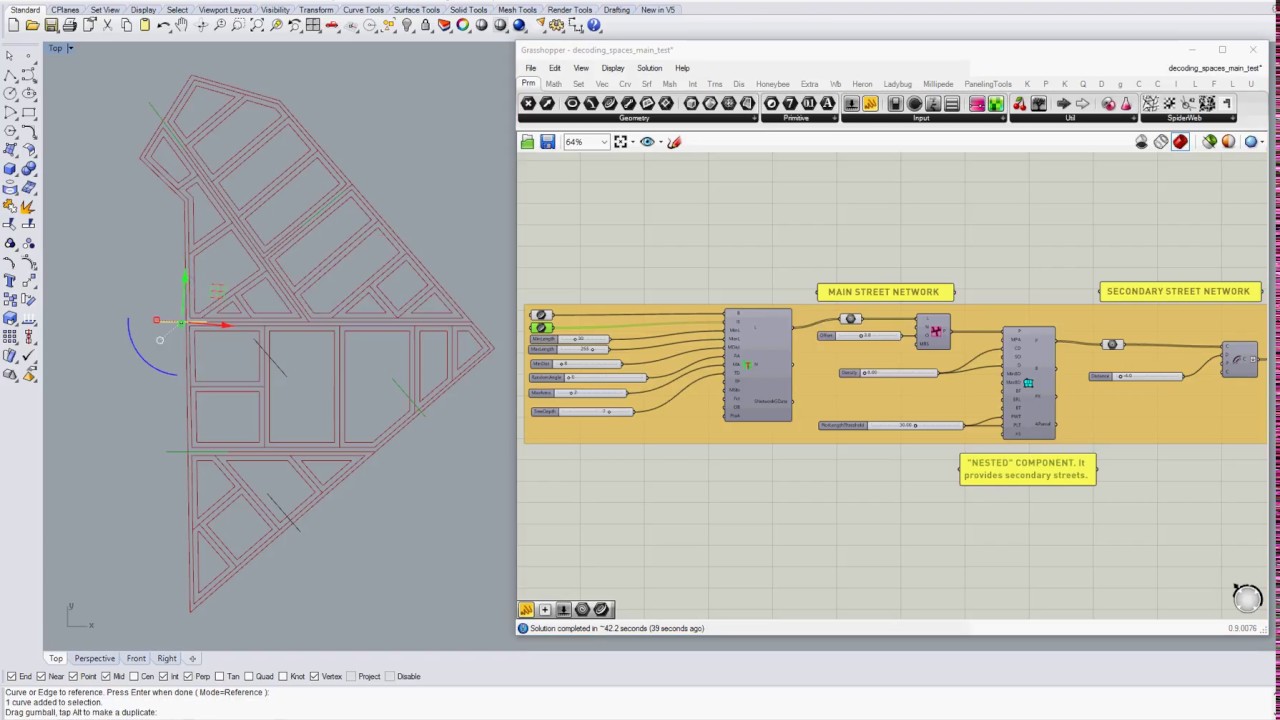Click the Undo arrow icon

pyautogui.click(x=163, y=26)
